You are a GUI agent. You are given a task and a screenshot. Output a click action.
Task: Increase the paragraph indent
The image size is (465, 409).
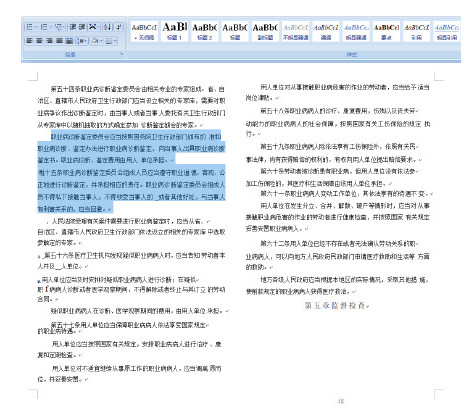pos(82,27)
